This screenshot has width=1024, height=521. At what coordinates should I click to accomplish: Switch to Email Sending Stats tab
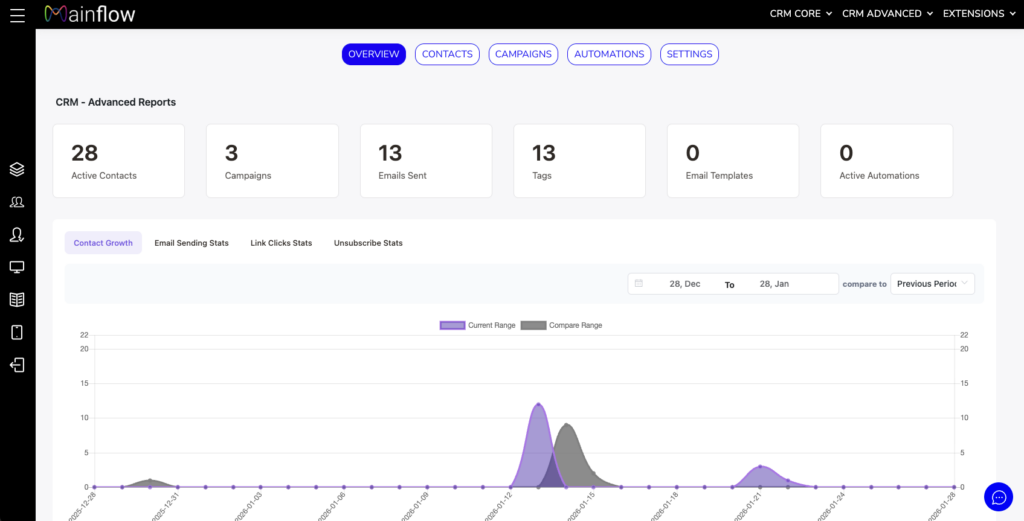[191, 243]
